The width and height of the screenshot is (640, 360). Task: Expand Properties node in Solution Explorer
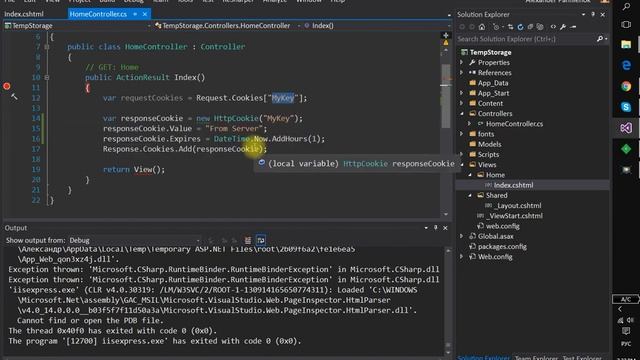click(x=462, y=62)
